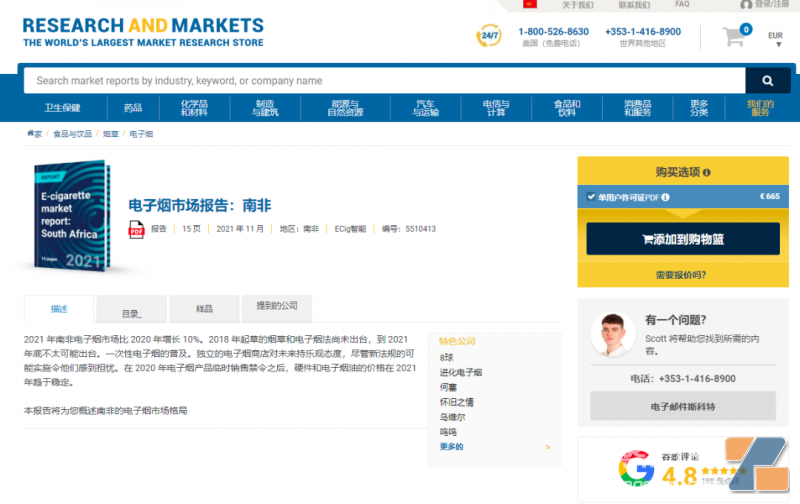Click the 8球 featured company

coord(446,357)
